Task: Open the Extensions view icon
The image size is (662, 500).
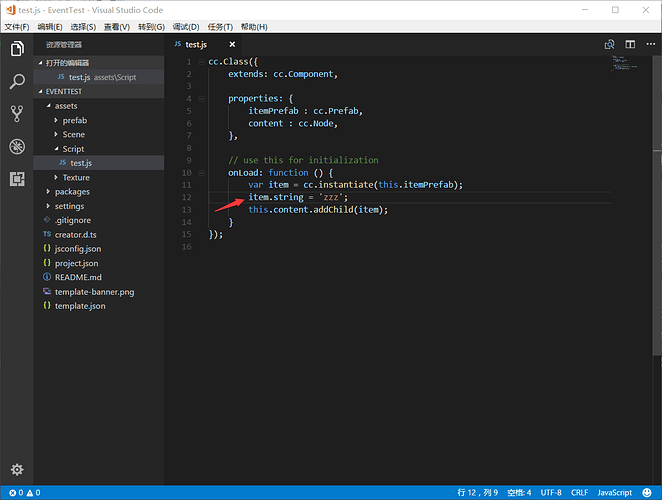Action: click(17, 179)
